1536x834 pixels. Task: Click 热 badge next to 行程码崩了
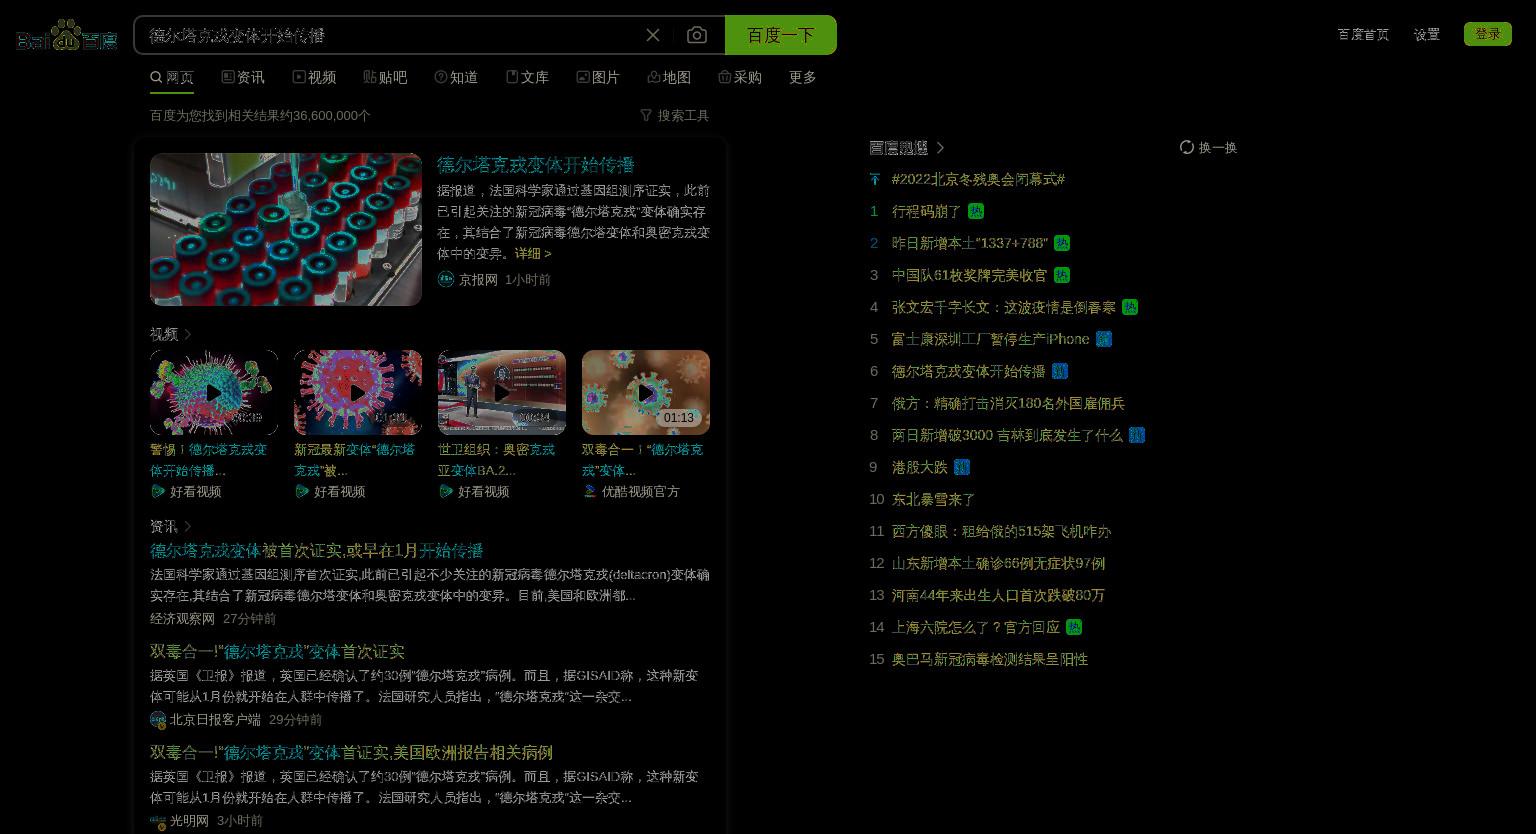[976, 211]
